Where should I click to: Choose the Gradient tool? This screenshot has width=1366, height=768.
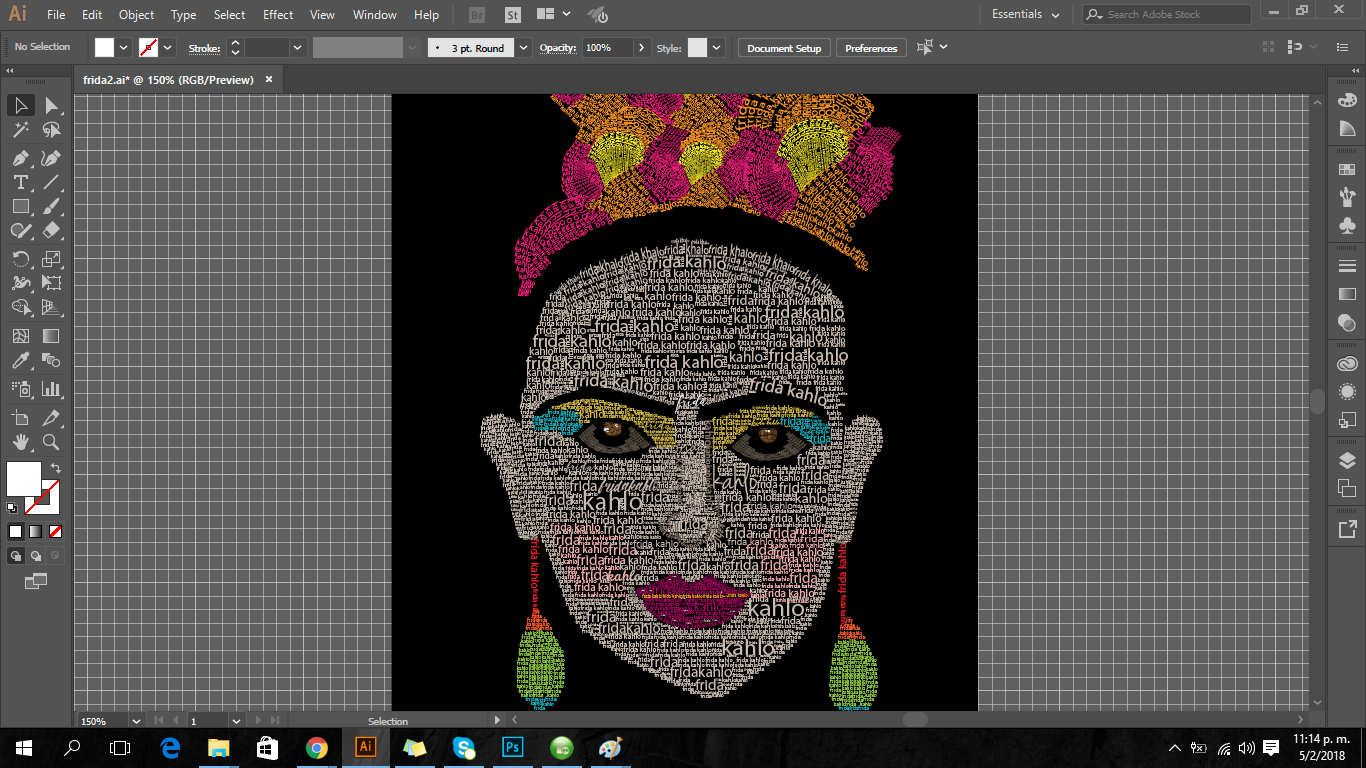coord(51,336)
